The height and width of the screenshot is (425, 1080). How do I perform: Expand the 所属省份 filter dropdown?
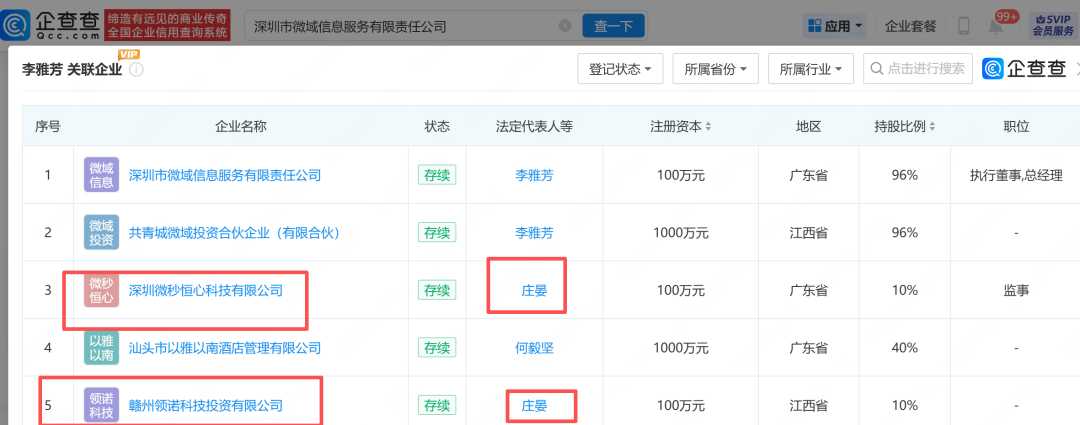tap(716, 69)
